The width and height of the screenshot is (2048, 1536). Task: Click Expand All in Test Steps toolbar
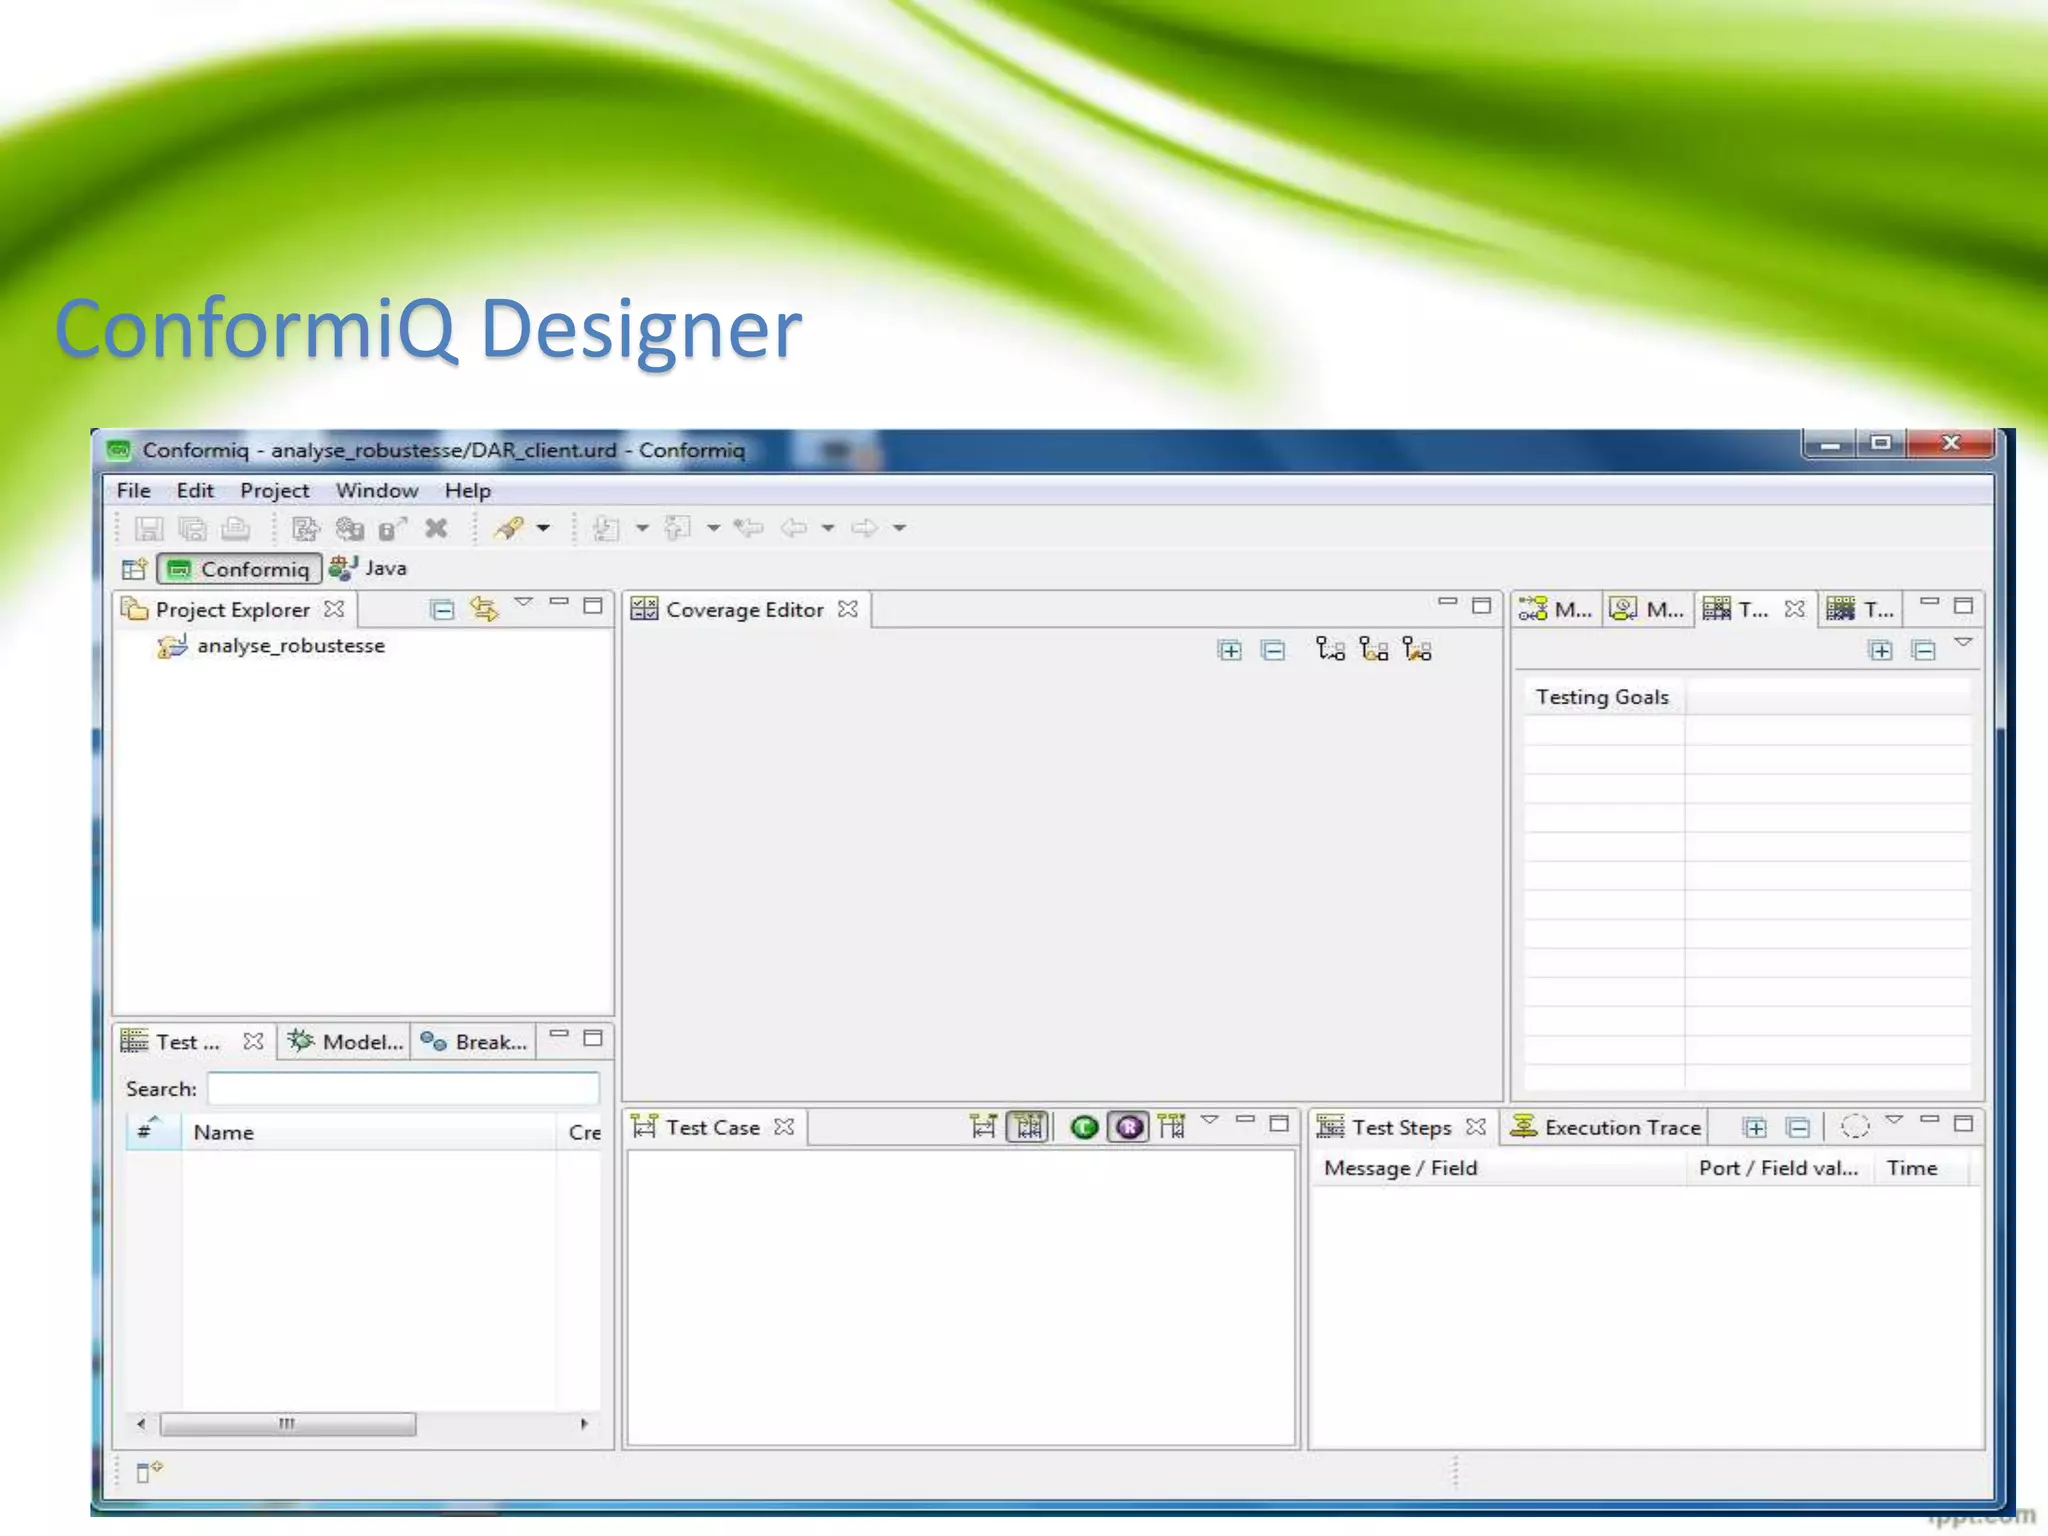[1755, 1128]
